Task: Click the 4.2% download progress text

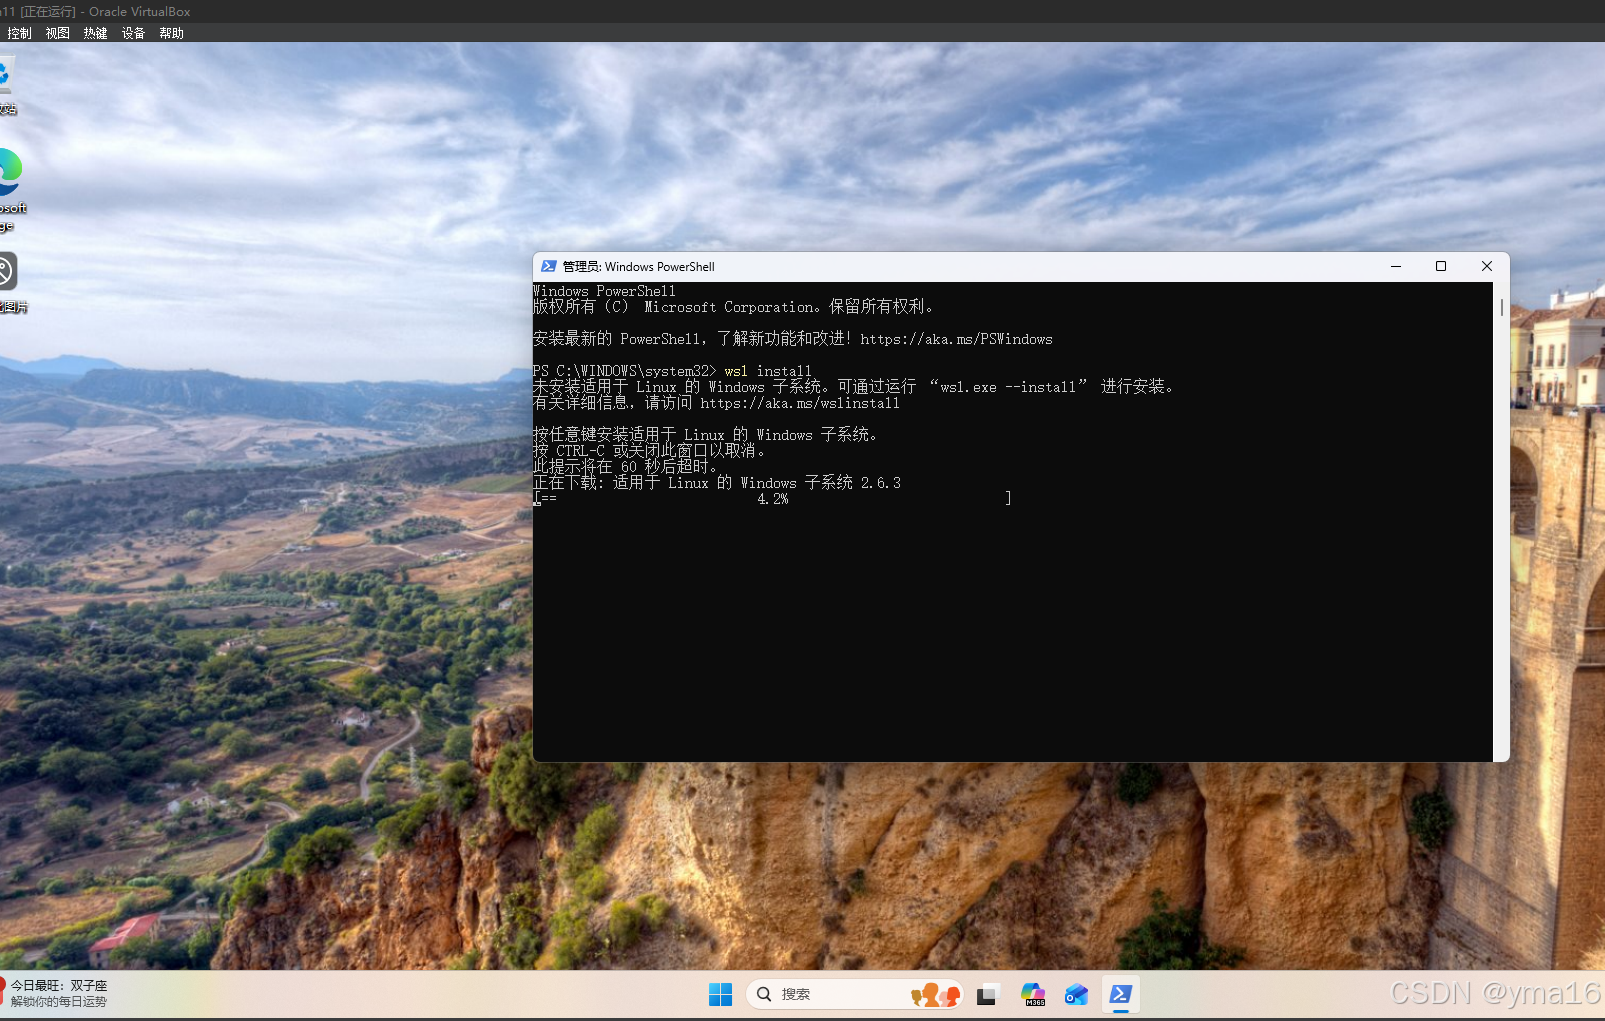Action: tap(773, 499)
